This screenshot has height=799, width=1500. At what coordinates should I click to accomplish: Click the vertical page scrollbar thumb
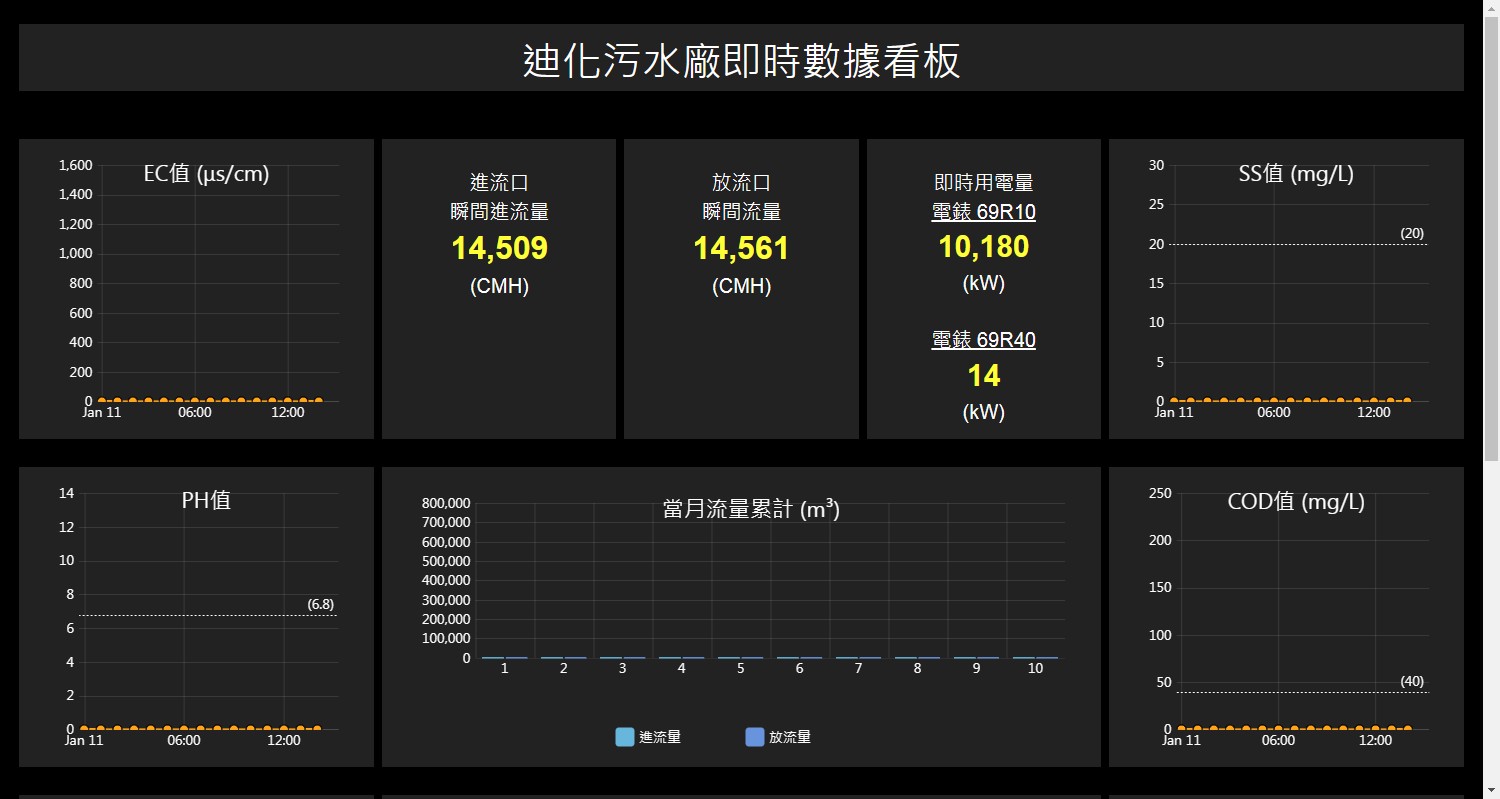(1491, 241)
